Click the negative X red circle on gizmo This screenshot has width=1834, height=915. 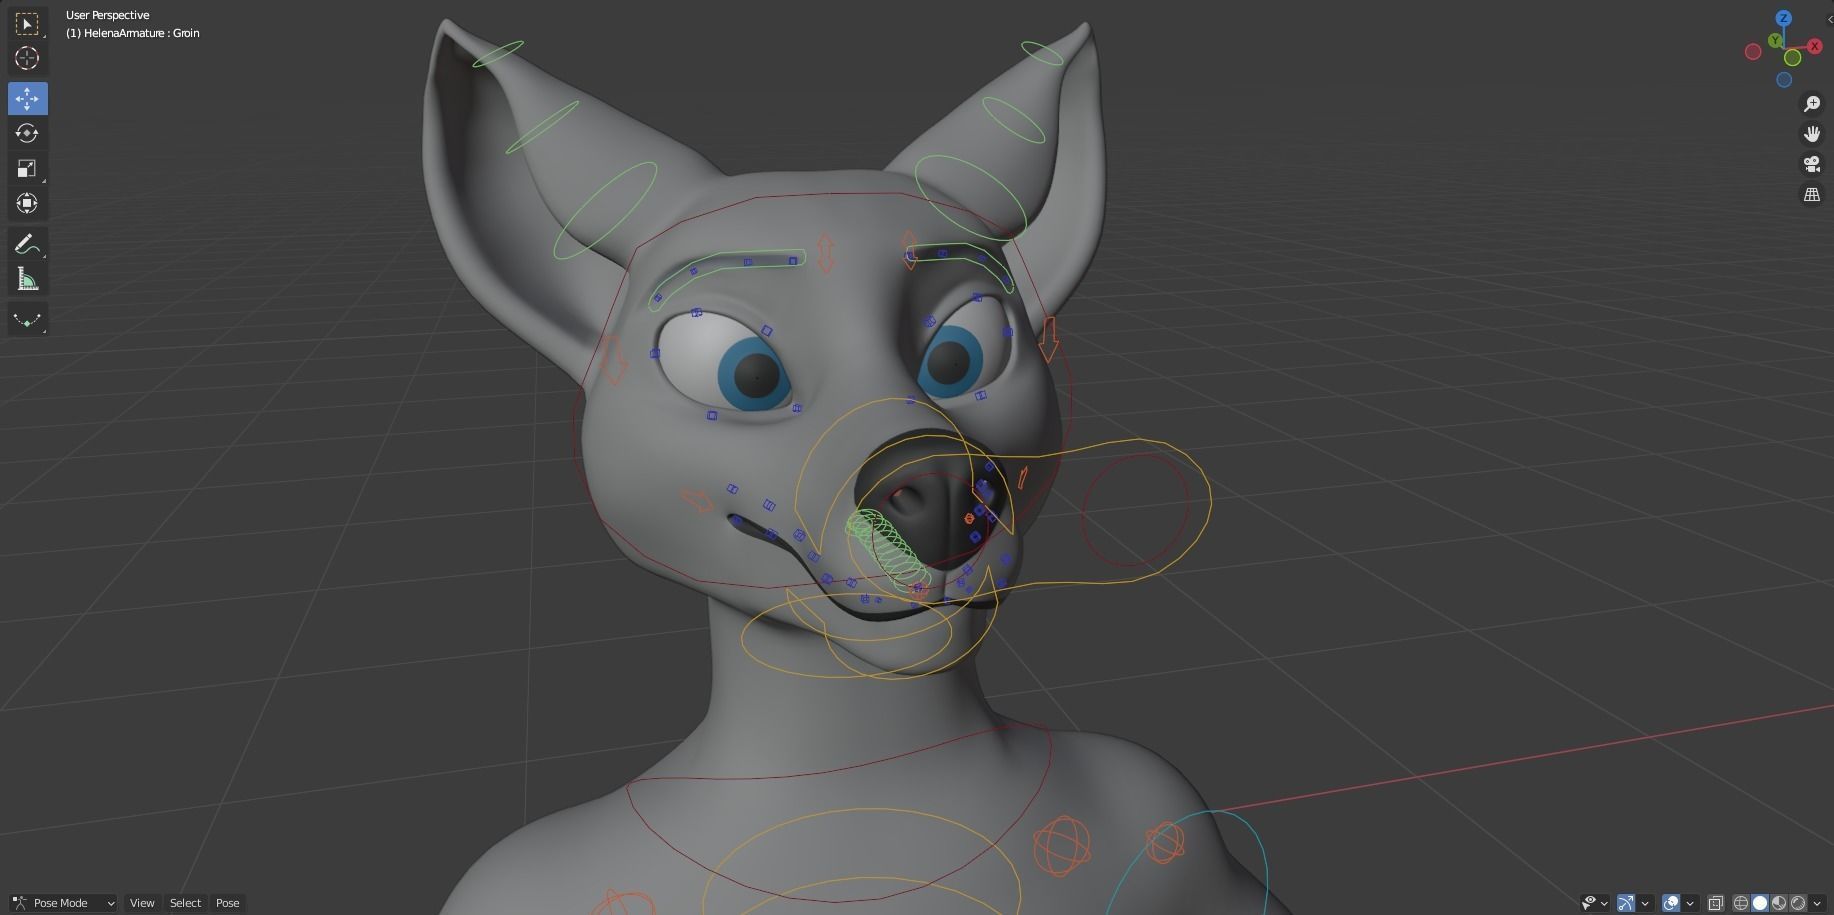[x=1753, y=52]
